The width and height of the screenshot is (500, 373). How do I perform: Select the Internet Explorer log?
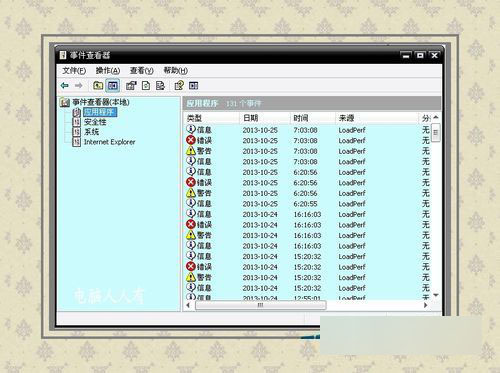click(x=109, y=142)
